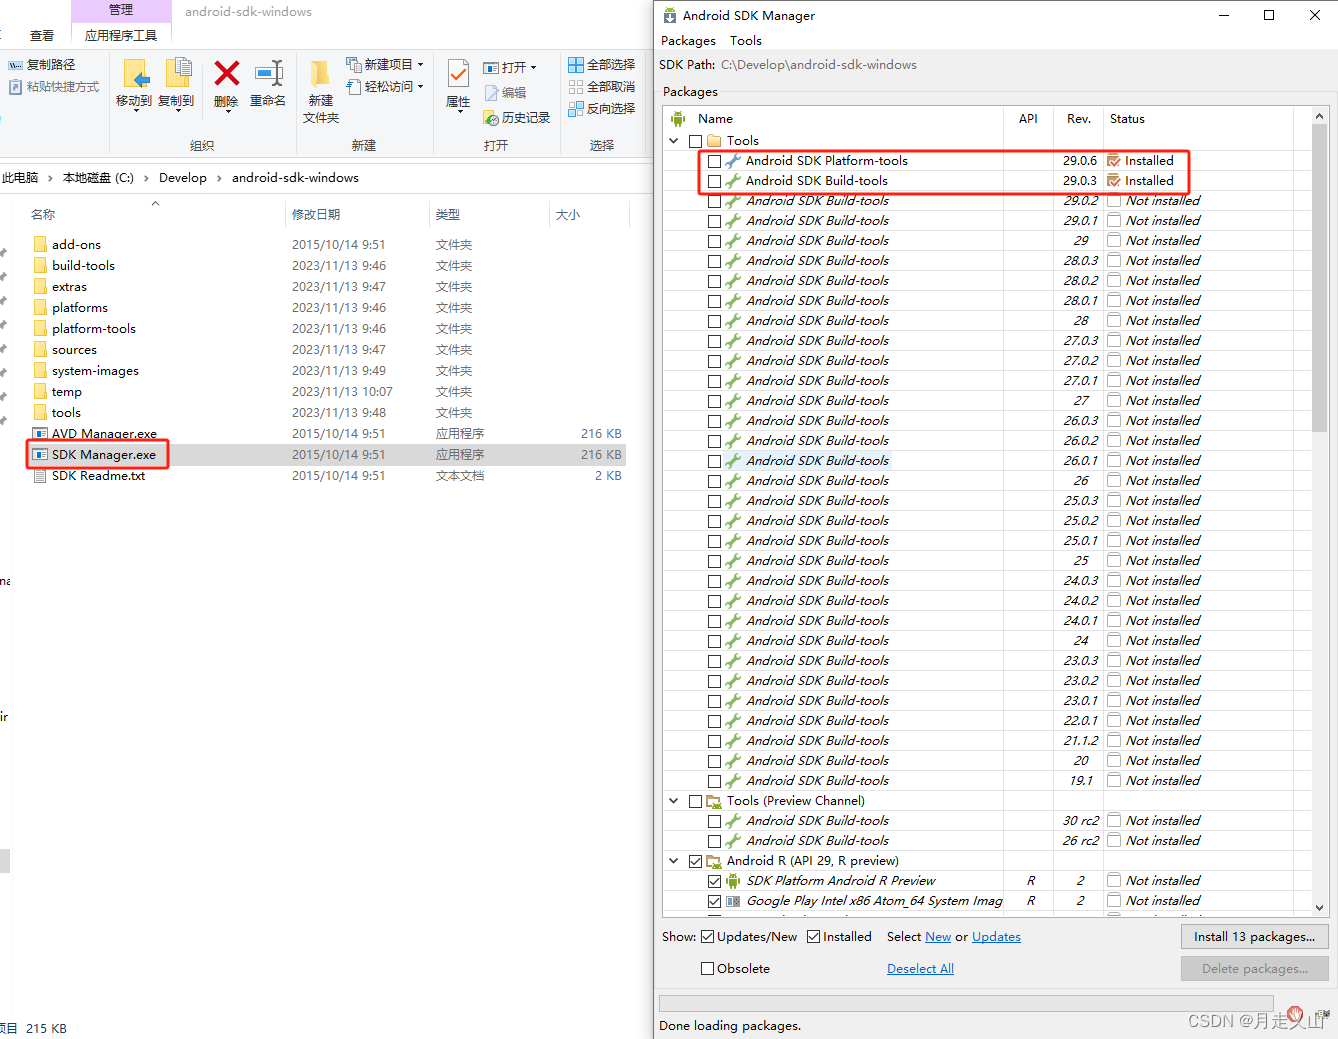
Task: Select the platforms folder row in Explorer
Action: 326,307
